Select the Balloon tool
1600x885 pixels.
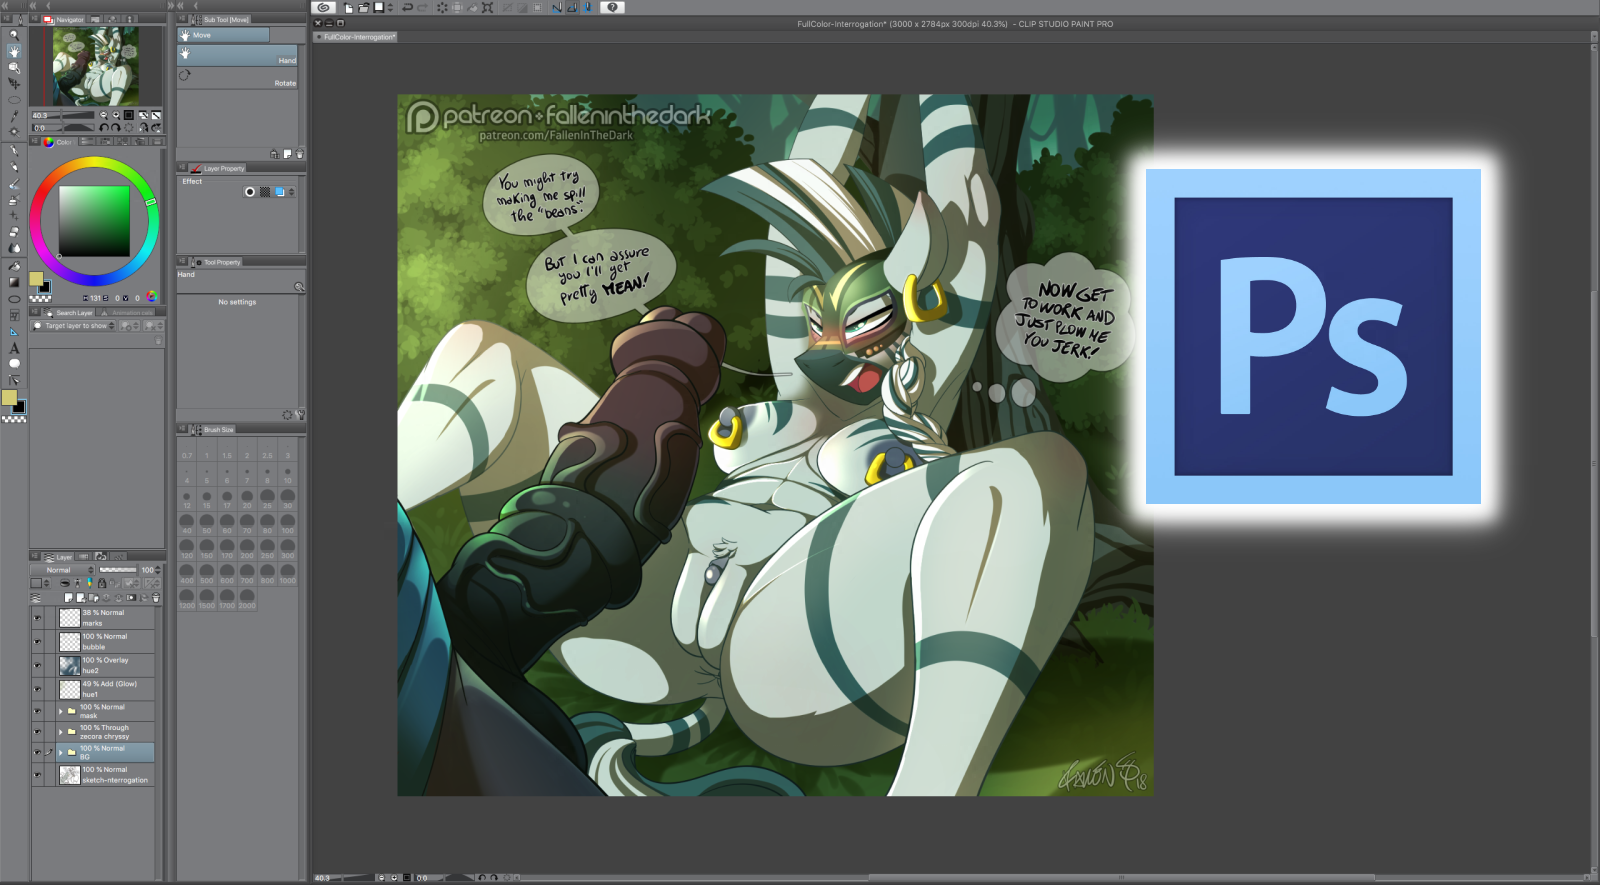14,364
